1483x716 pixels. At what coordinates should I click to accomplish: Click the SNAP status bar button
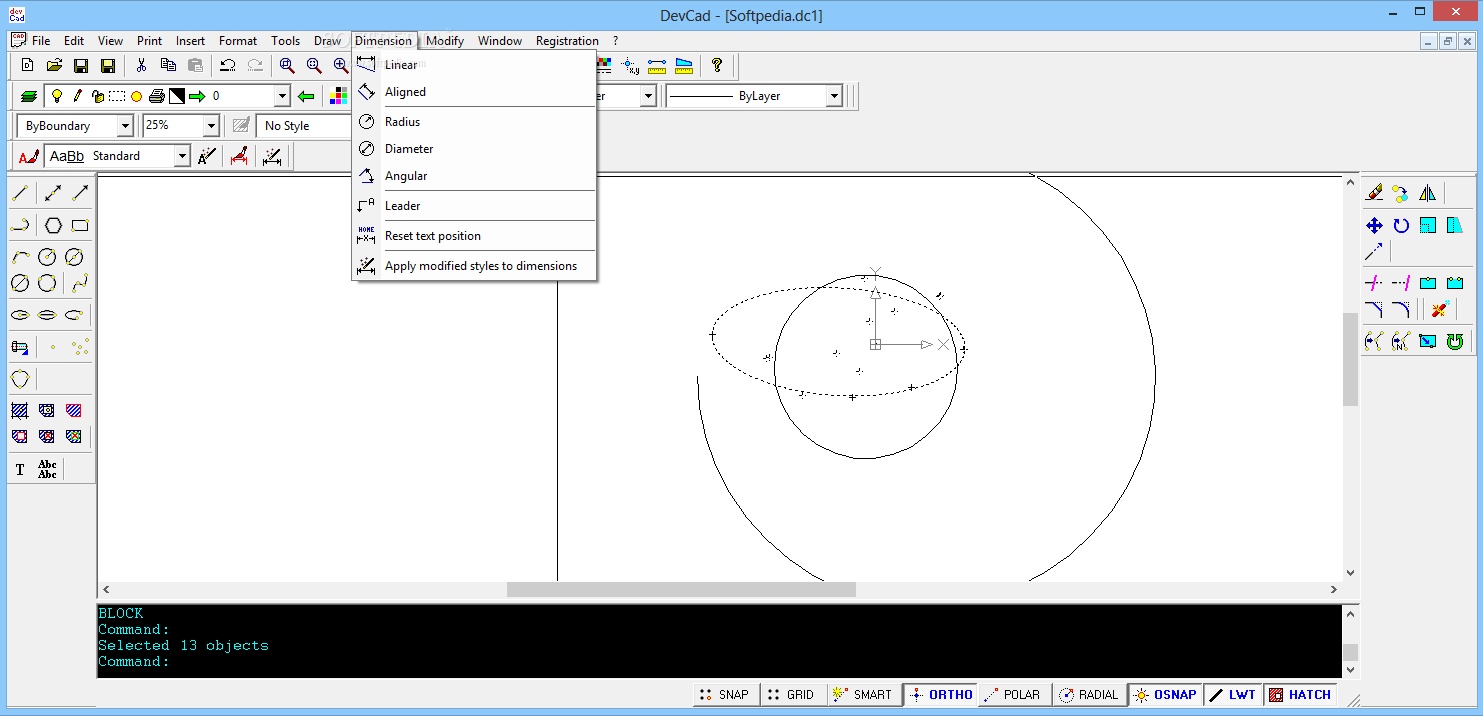click(x=723, y=695)
